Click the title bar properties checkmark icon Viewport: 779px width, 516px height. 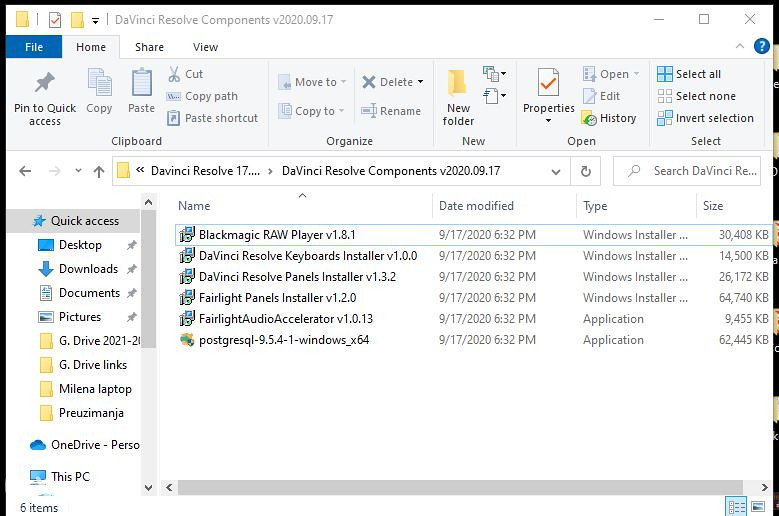click(x=55, y=20)
